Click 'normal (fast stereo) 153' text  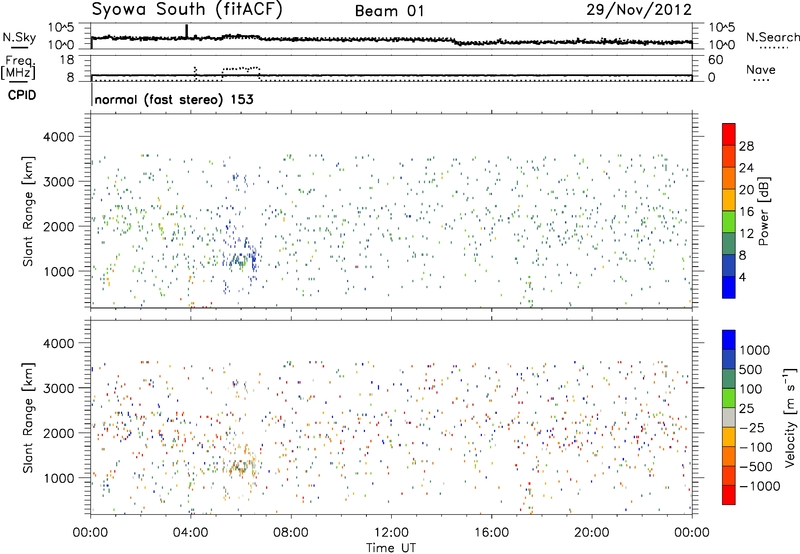(174, 99)
